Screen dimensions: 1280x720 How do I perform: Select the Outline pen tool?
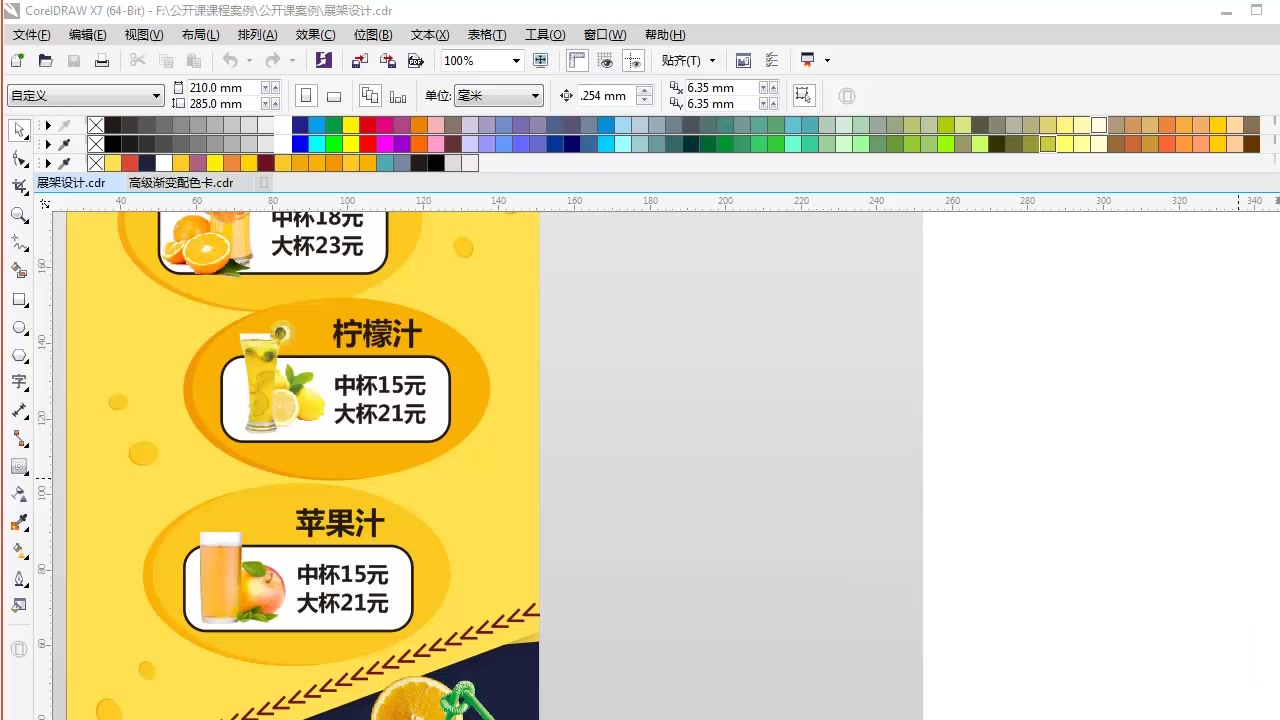point(19,578)
